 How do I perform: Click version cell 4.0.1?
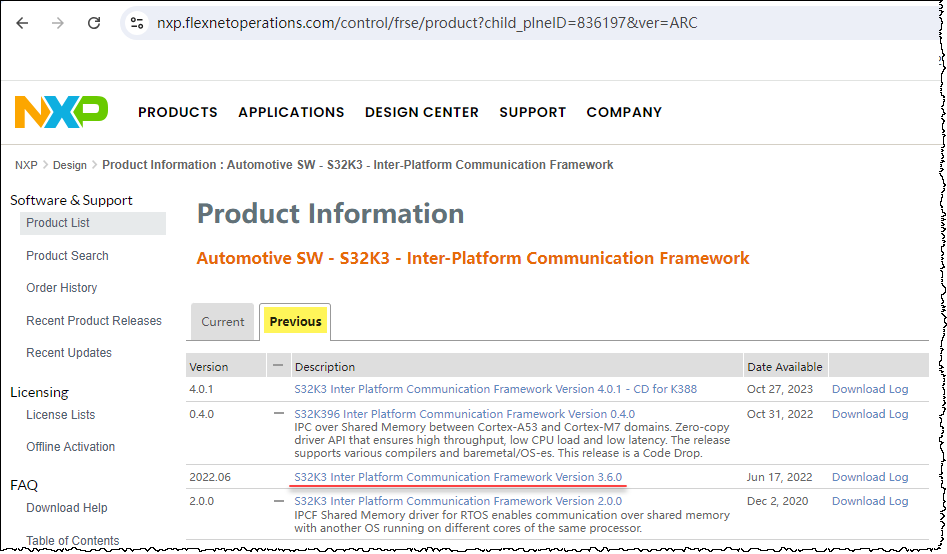click(x=201, y=389)
